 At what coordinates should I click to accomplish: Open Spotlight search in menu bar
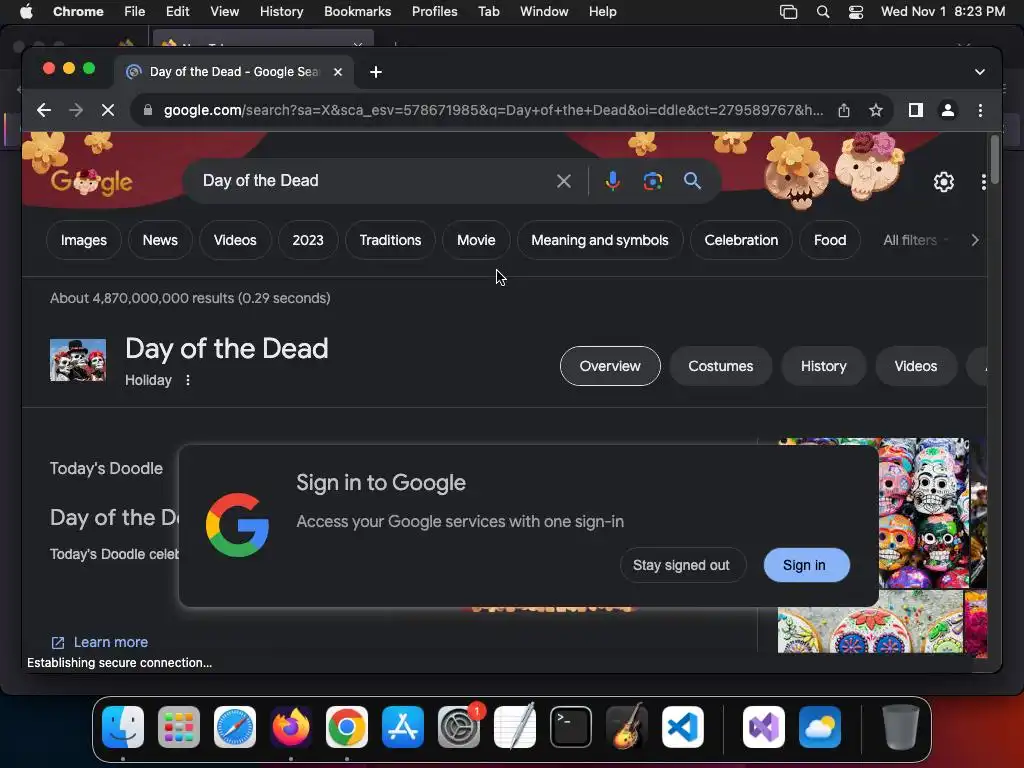click(x=823, y=12)
